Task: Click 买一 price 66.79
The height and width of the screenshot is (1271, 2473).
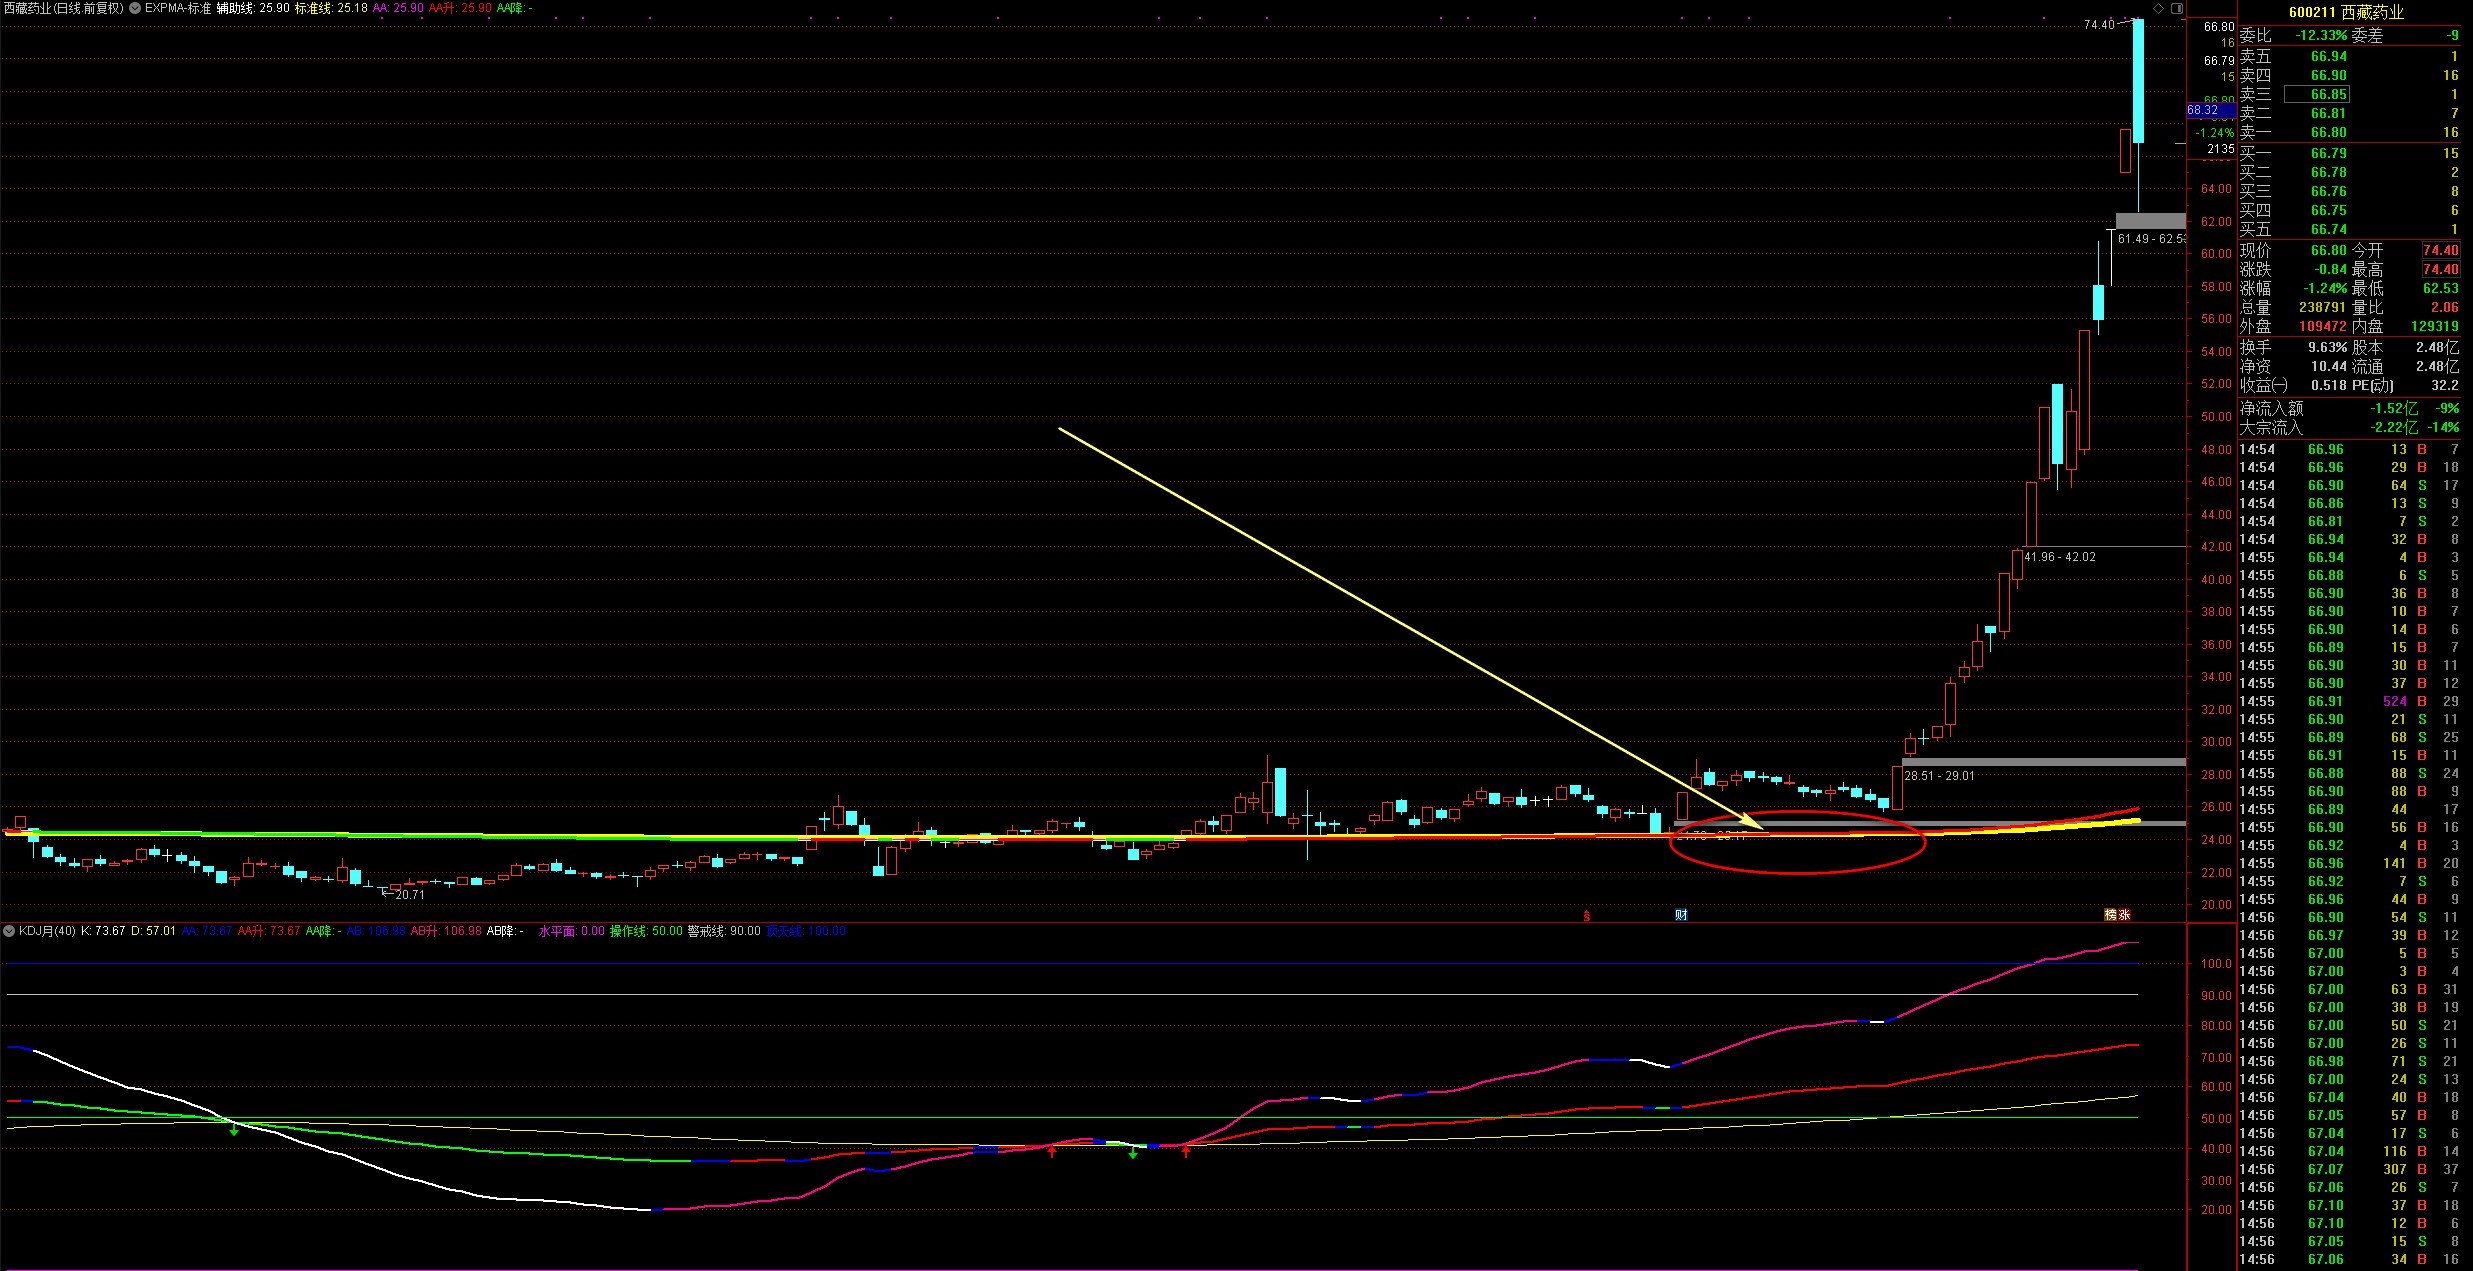Action: [2329, 154]
